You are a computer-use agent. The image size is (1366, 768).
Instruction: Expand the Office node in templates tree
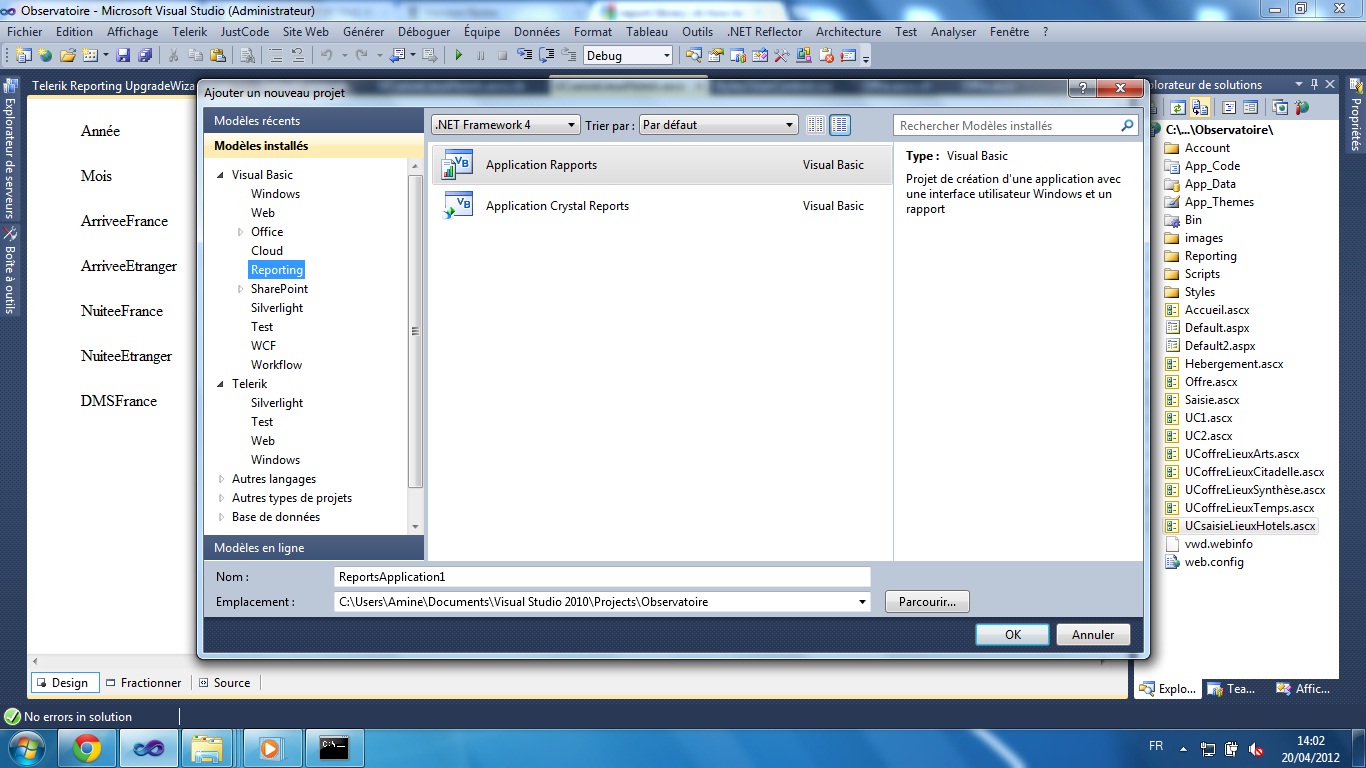pyautogui.click(x=240, y=232)
